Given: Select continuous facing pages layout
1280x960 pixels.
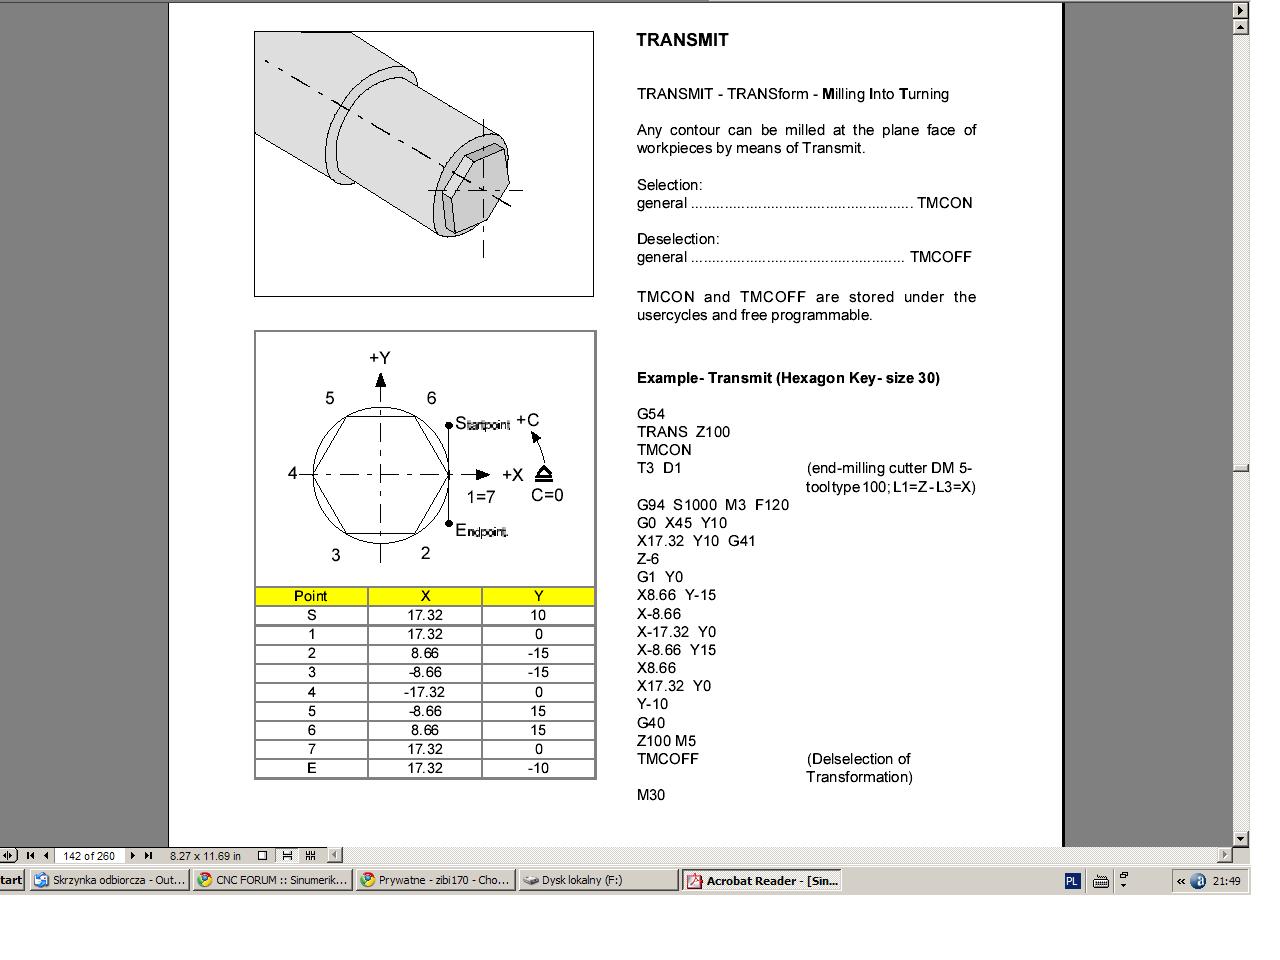Looking at the screenshot, I should [x=311, y=855].
